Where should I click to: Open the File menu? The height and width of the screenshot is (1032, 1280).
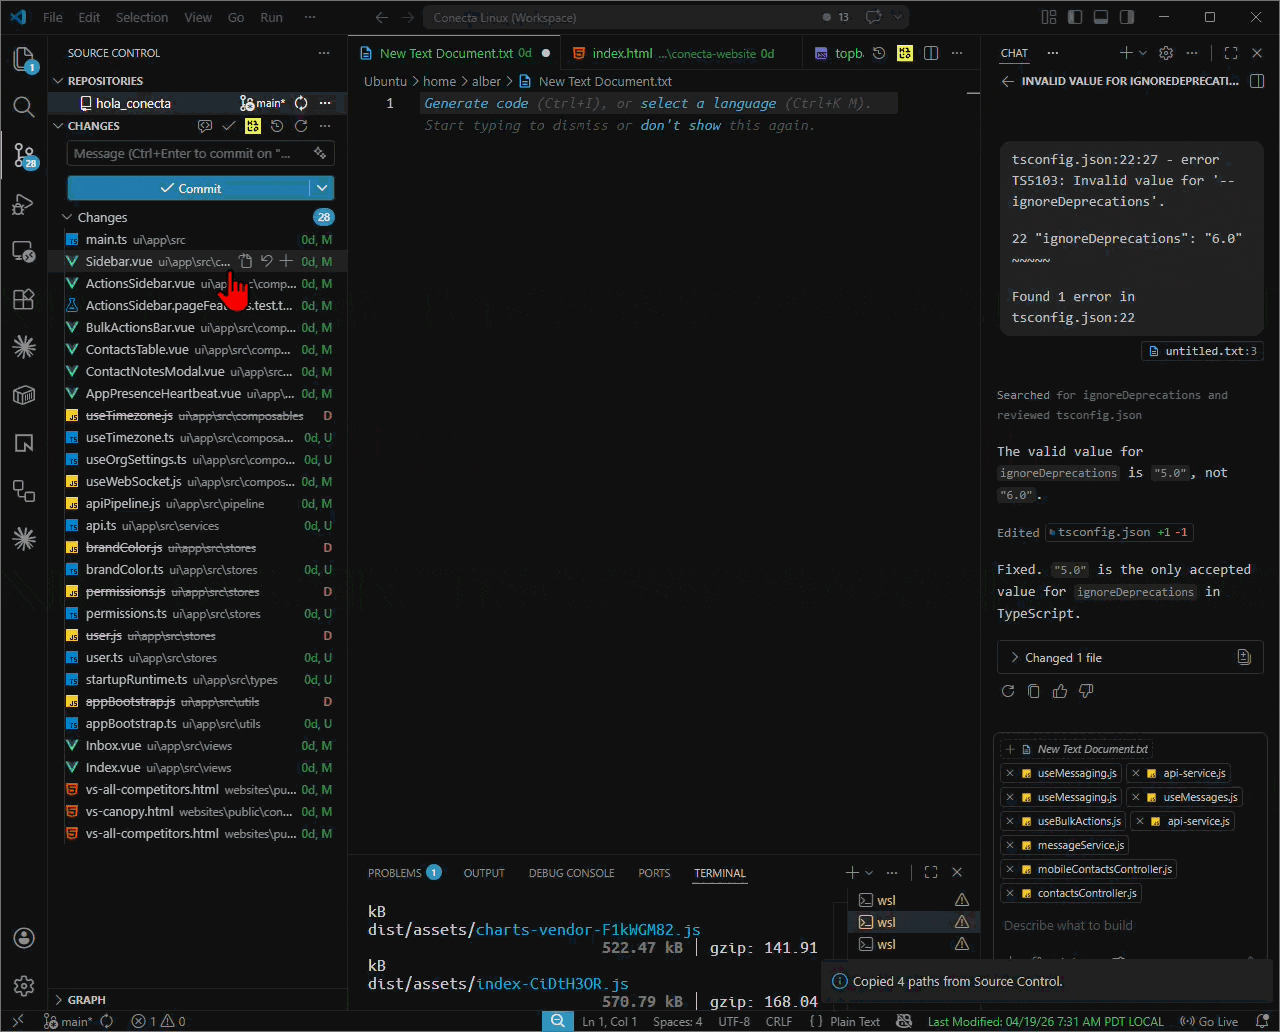52,17
